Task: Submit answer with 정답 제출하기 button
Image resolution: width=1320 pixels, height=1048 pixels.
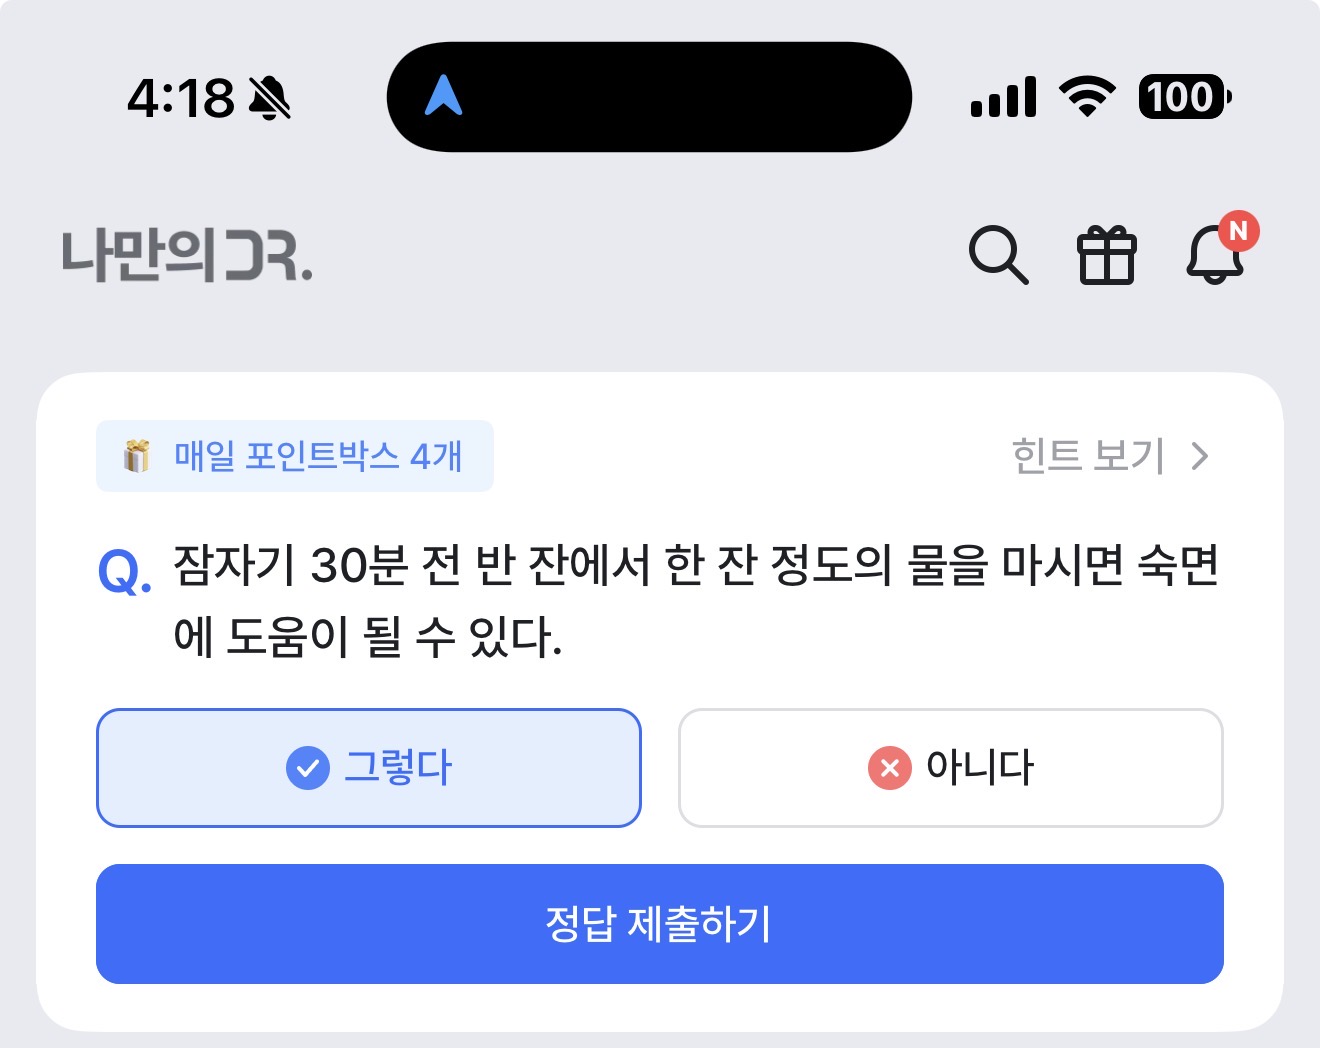Action: point(660,924)
